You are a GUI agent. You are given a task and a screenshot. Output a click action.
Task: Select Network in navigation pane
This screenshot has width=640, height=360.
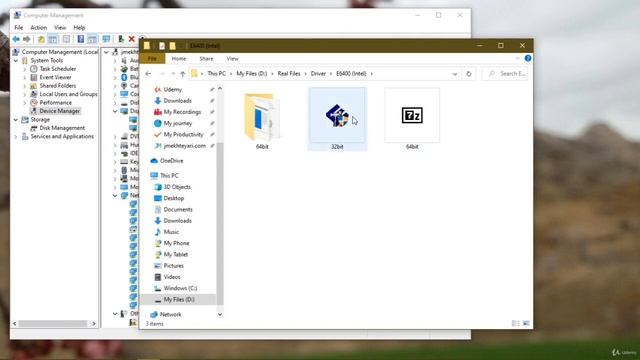click(170, 314)
